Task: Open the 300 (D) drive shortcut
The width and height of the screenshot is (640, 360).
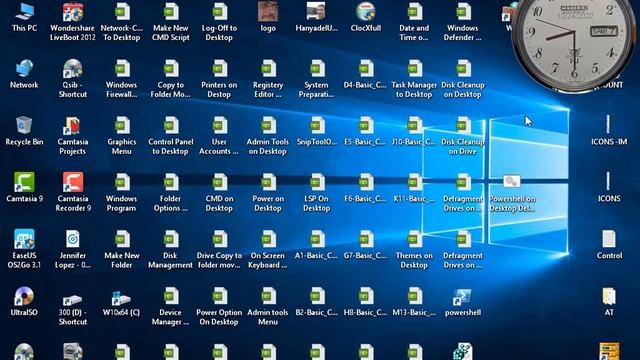Action: [x=73, y=300]
